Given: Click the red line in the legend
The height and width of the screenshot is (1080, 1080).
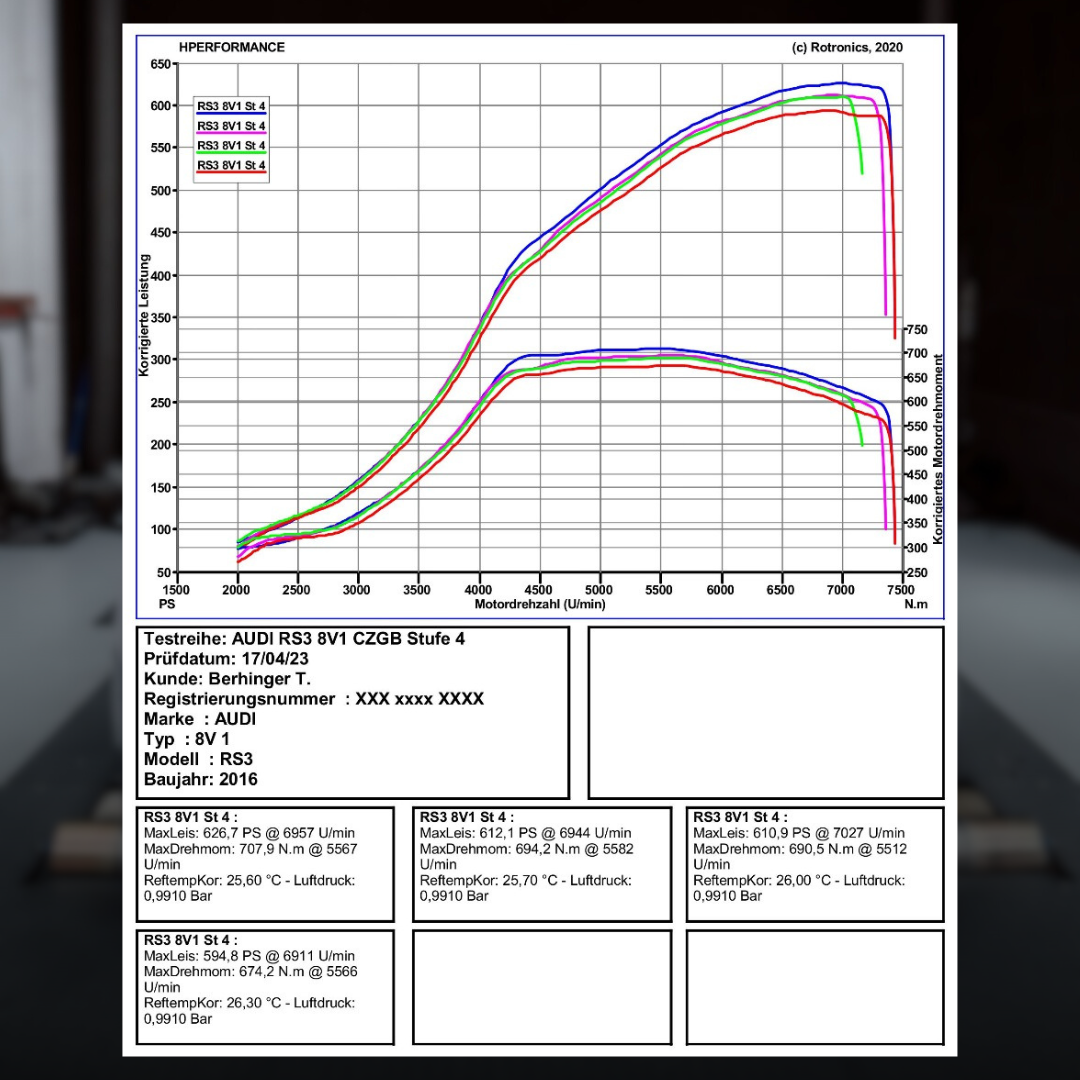Looking at the screenshot, I should click(x=231, y=173).
